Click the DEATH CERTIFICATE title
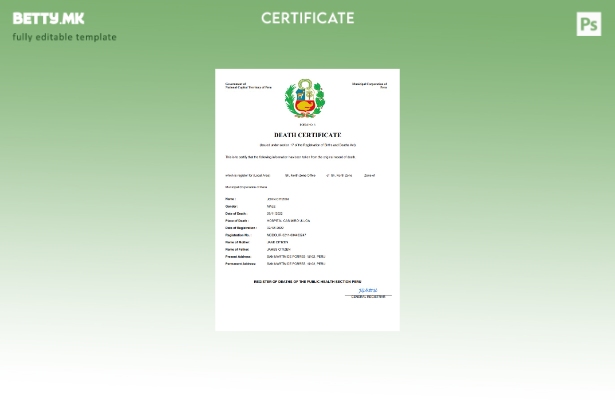 [307, 134]
